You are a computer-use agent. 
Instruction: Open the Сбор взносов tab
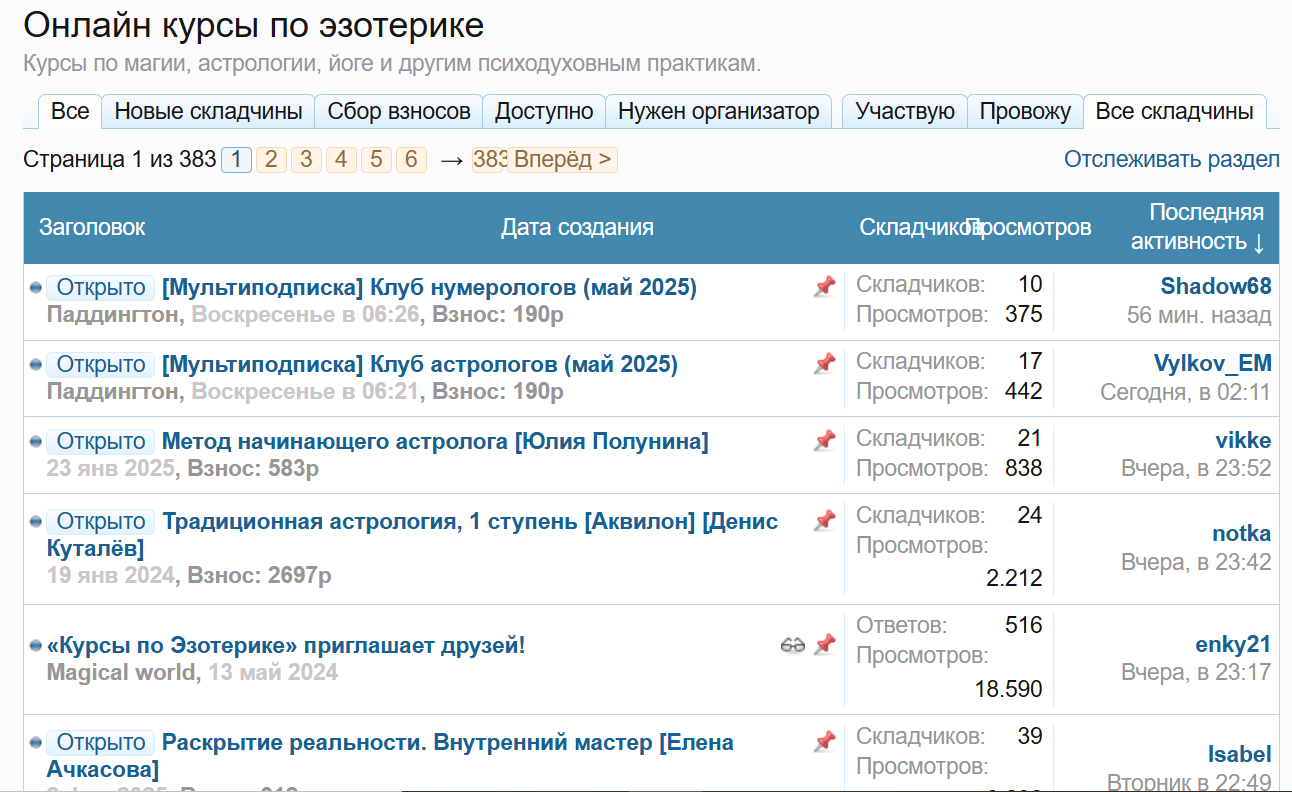[x=399, y=111]
